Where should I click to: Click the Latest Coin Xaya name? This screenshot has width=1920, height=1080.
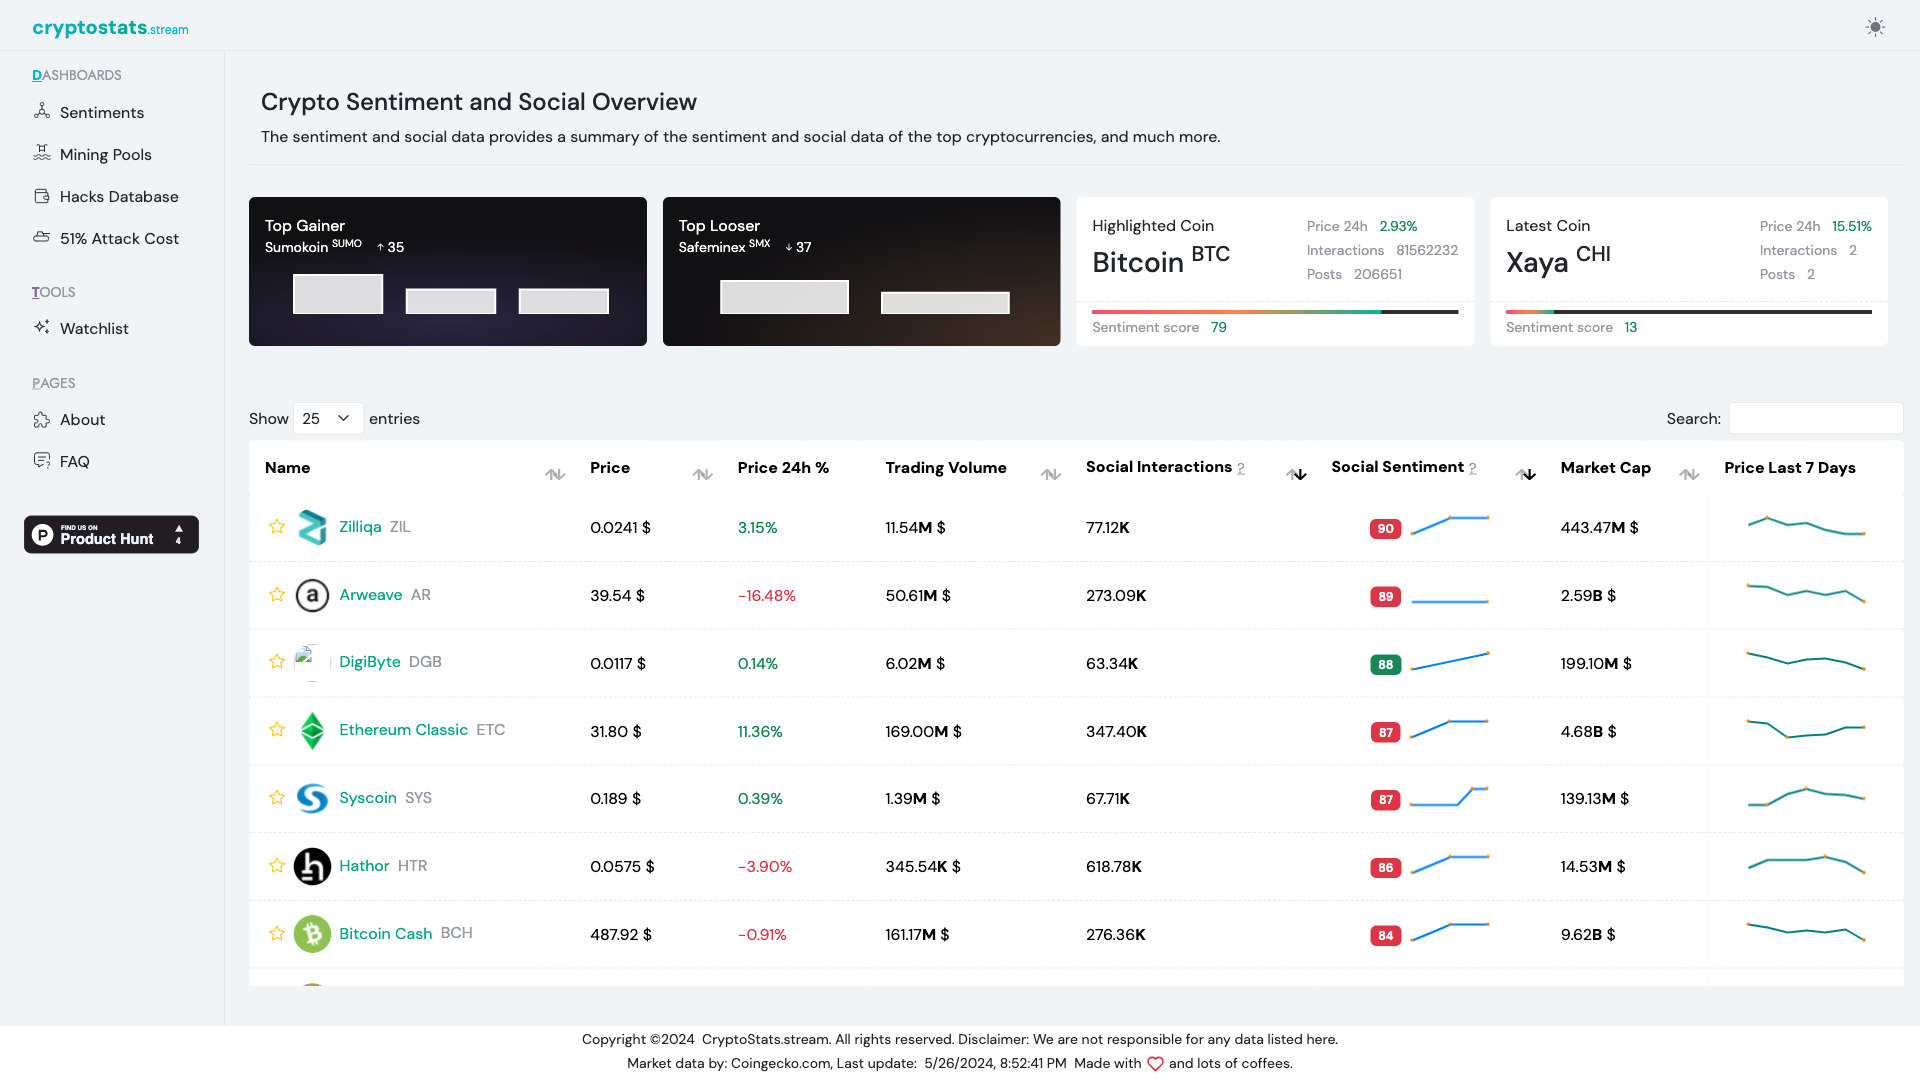[x=1537, y=262]
